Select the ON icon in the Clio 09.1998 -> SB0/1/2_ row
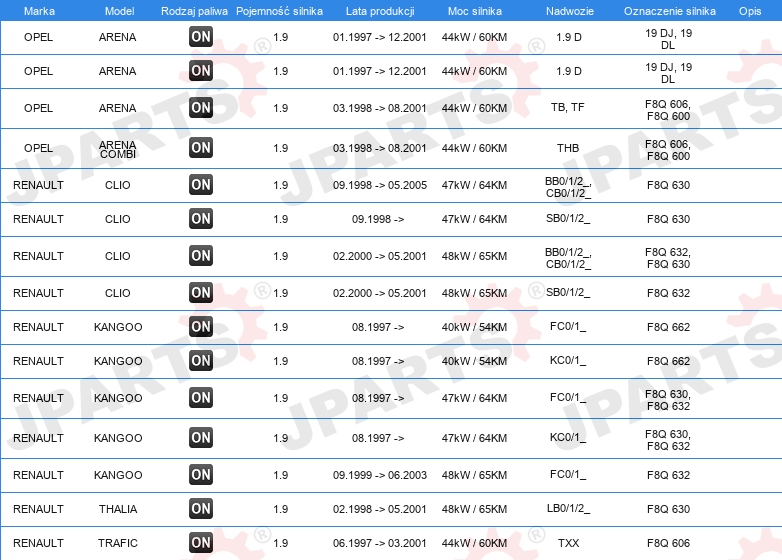This screenshot has height=560, width=782. coord(201,218)
